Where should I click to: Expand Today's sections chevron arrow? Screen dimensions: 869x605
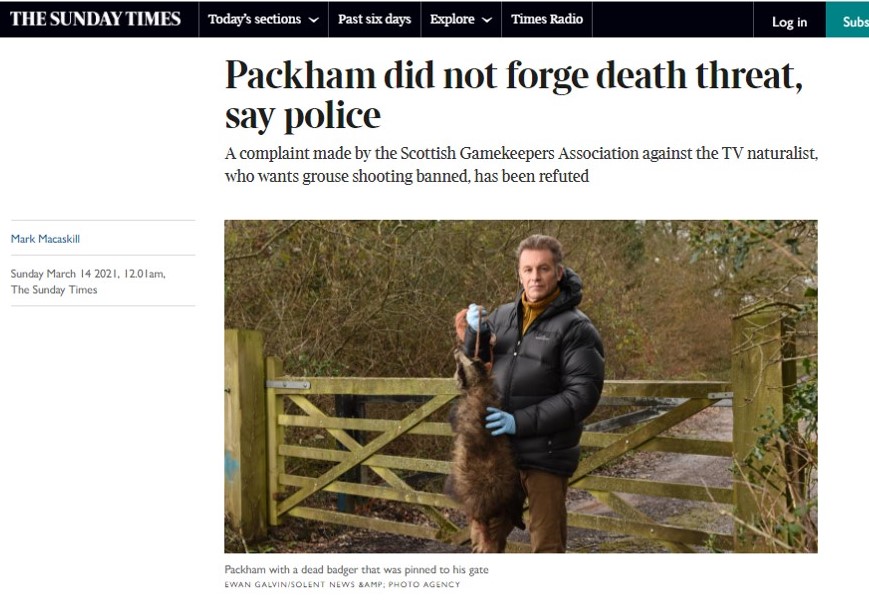coord(314,20)
